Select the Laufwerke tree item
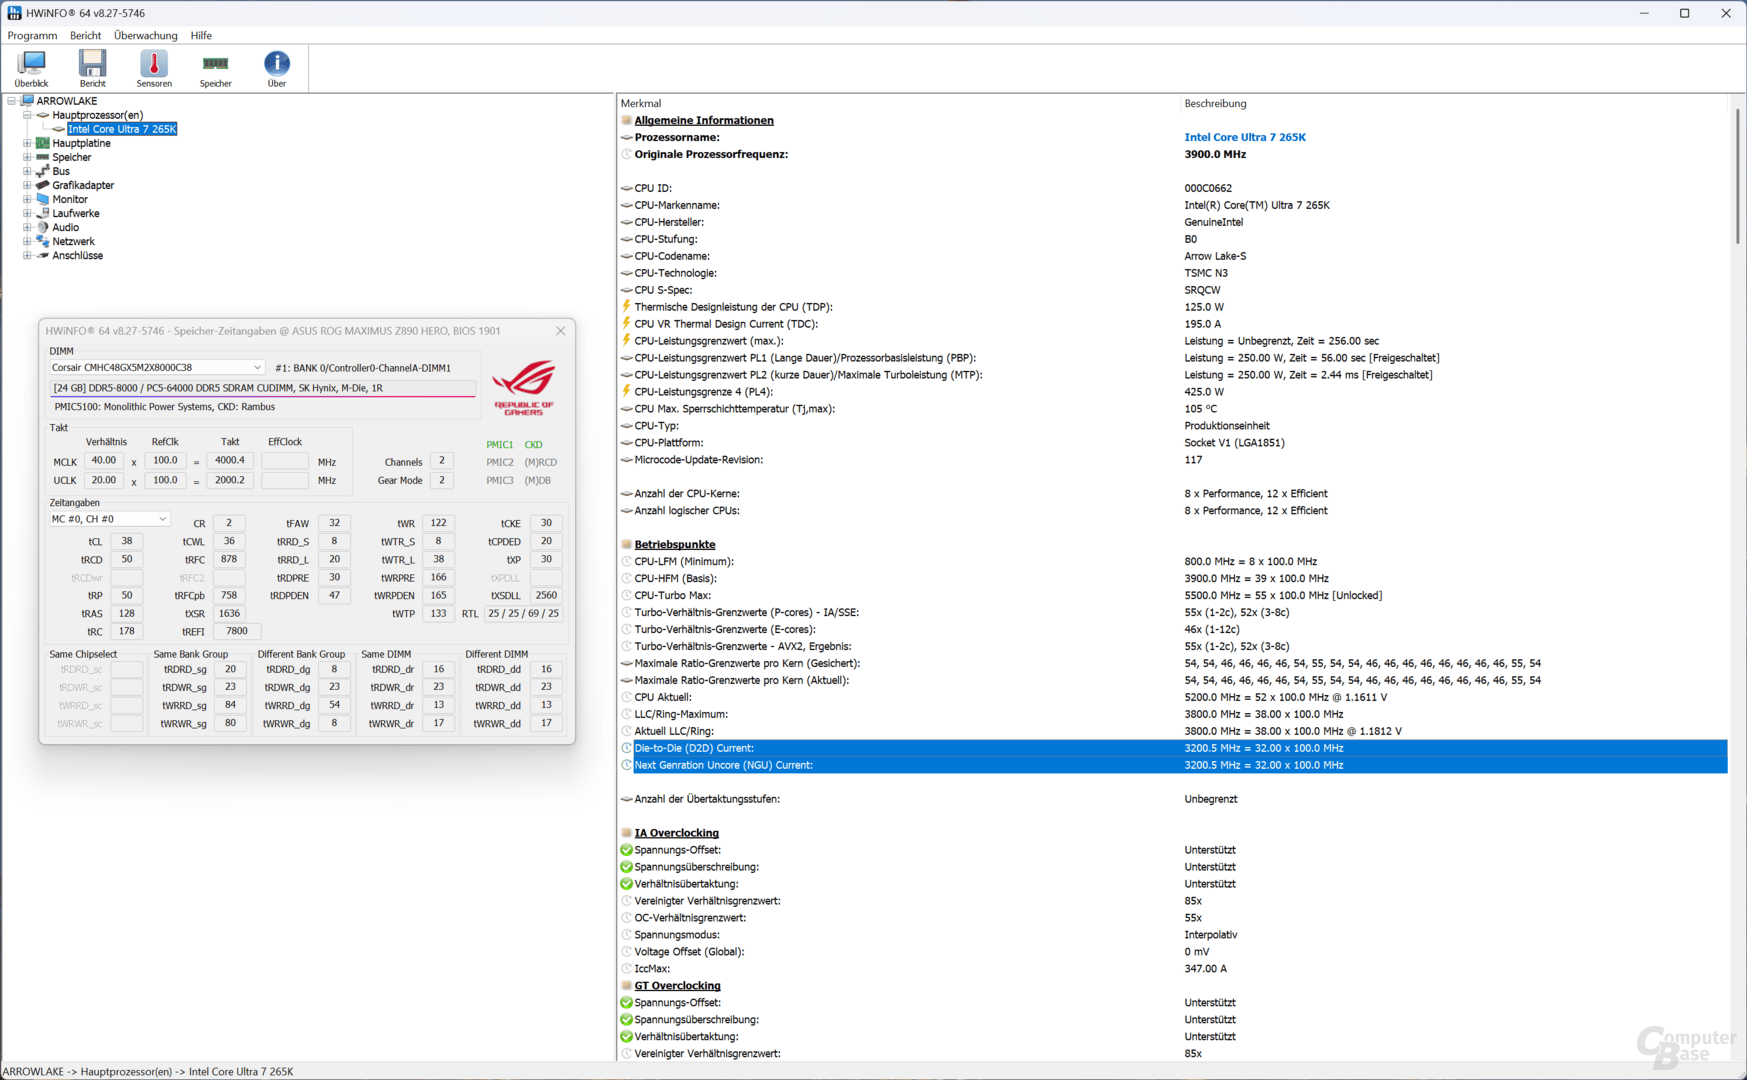Screen dimensions: 1747x1080 coord(76,213)
